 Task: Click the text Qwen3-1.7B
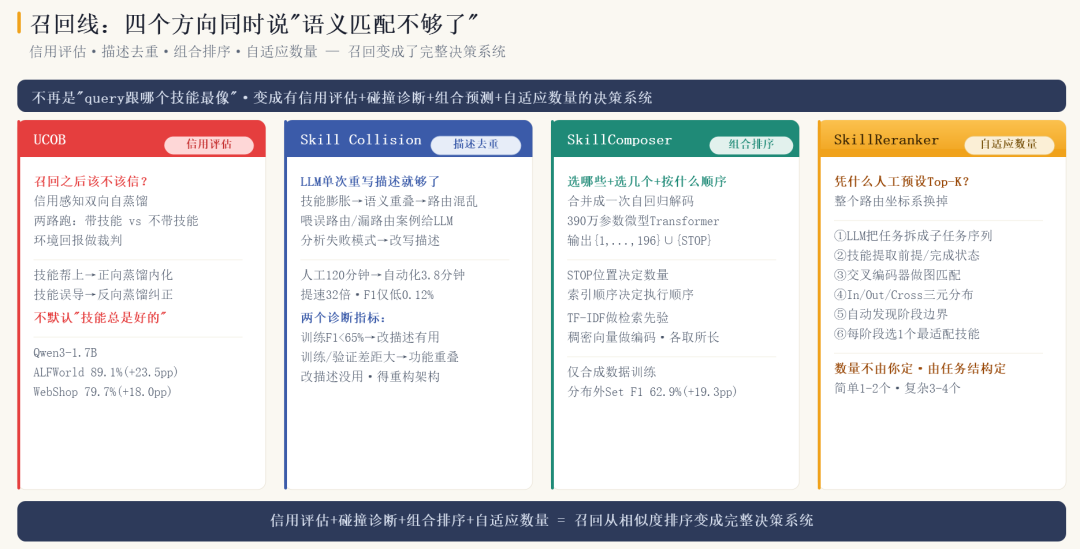[x=65, y=353]
